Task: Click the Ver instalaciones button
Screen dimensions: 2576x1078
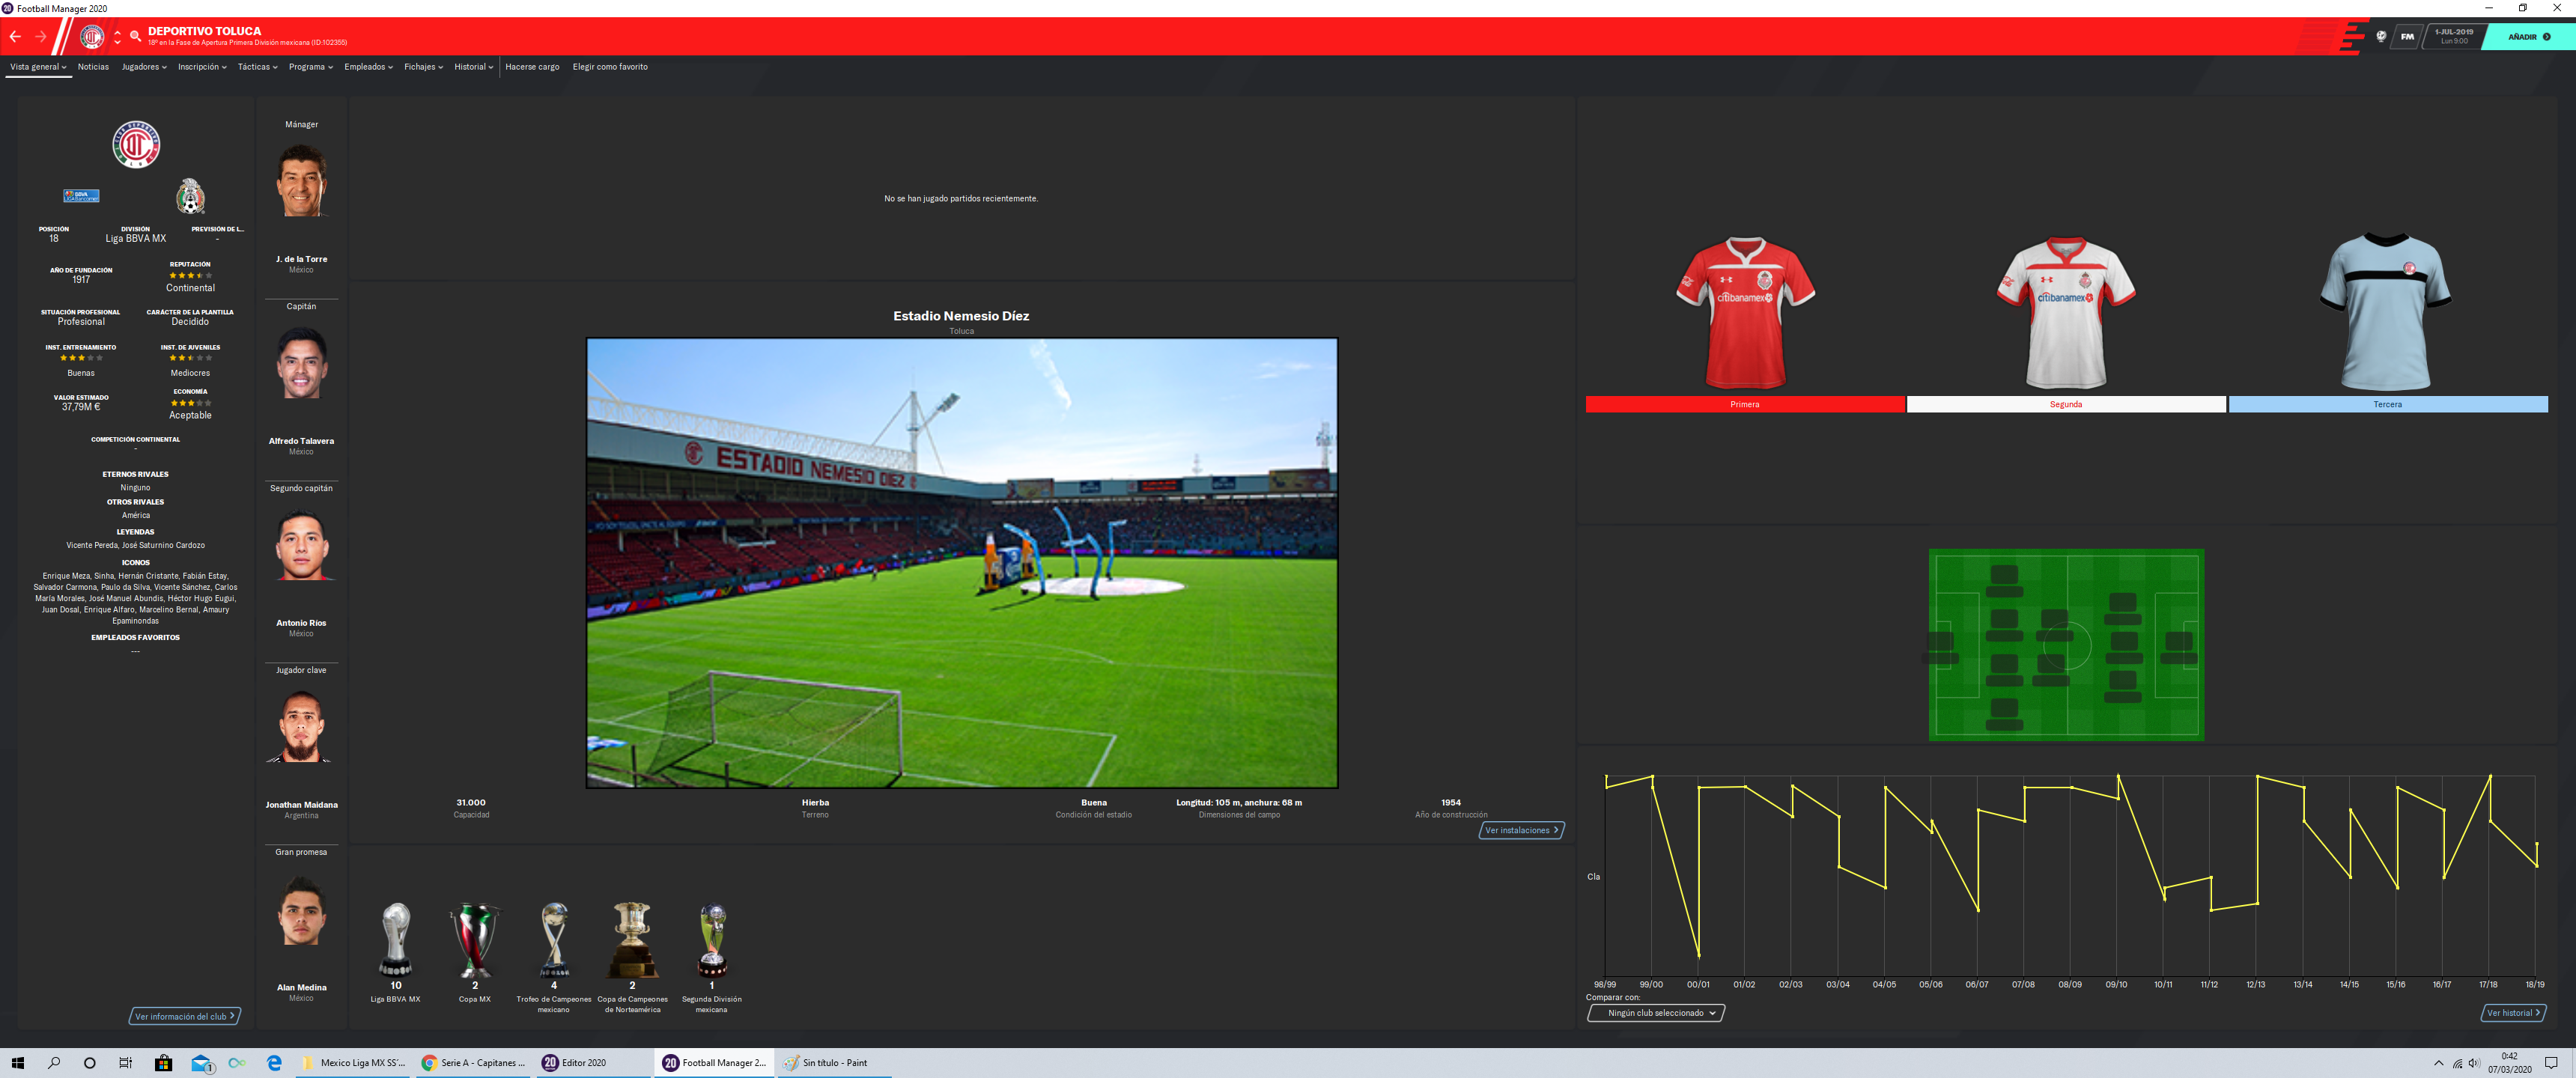Action: click(x=1521, y=830)
